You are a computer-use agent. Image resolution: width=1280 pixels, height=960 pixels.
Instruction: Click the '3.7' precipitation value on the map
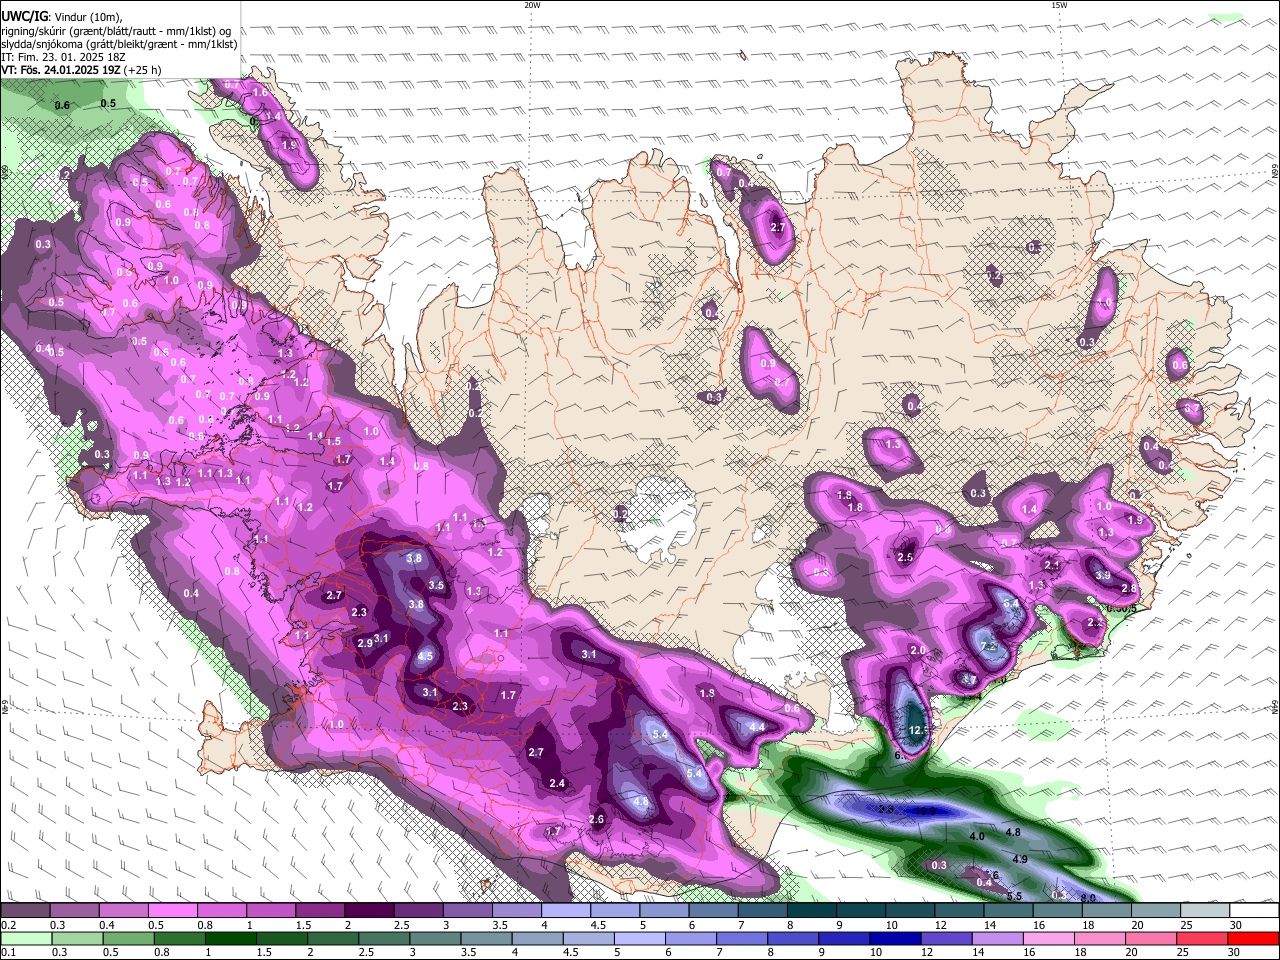[x=968, y=679]
